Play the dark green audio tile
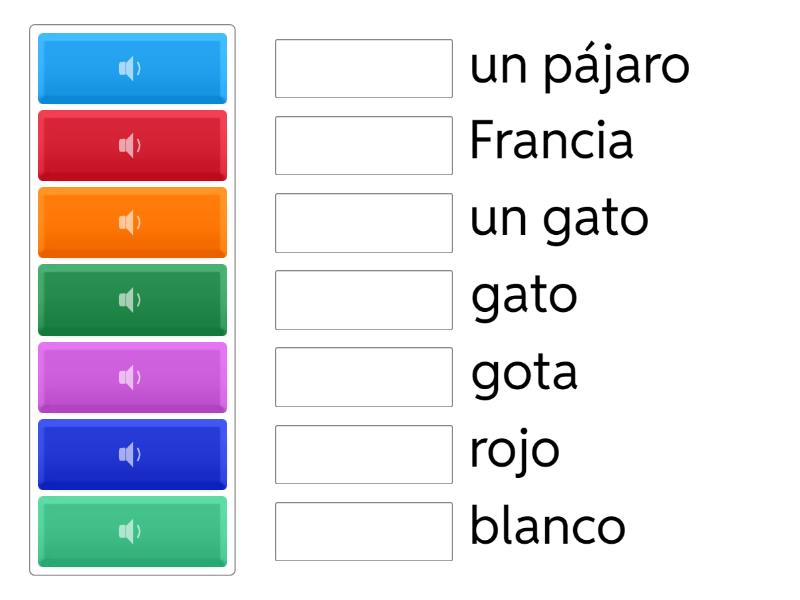Viewport: 800px width, 600px height. click(x=132, y=300)
